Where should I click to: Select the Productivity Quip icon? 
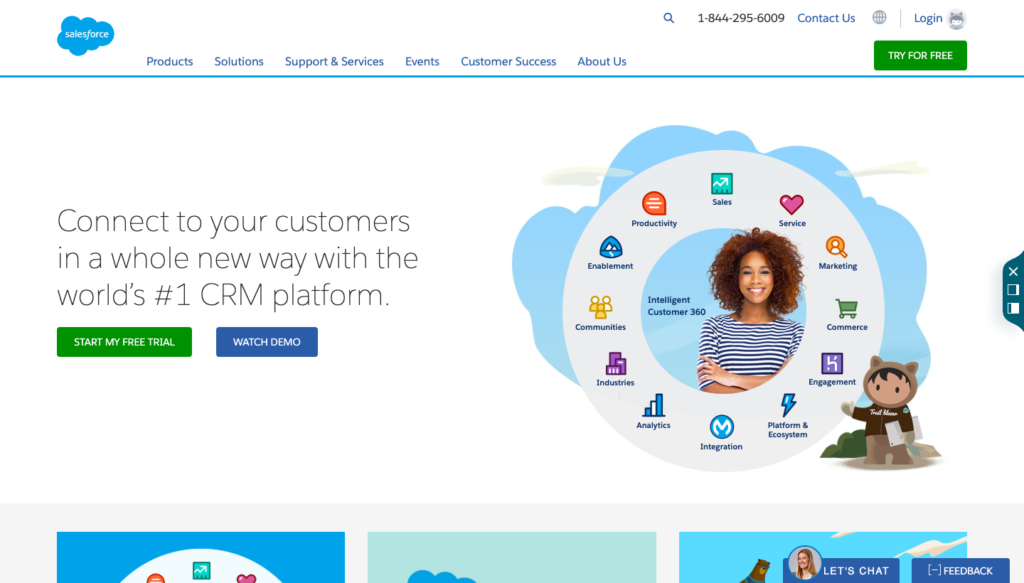pos(654,204)
